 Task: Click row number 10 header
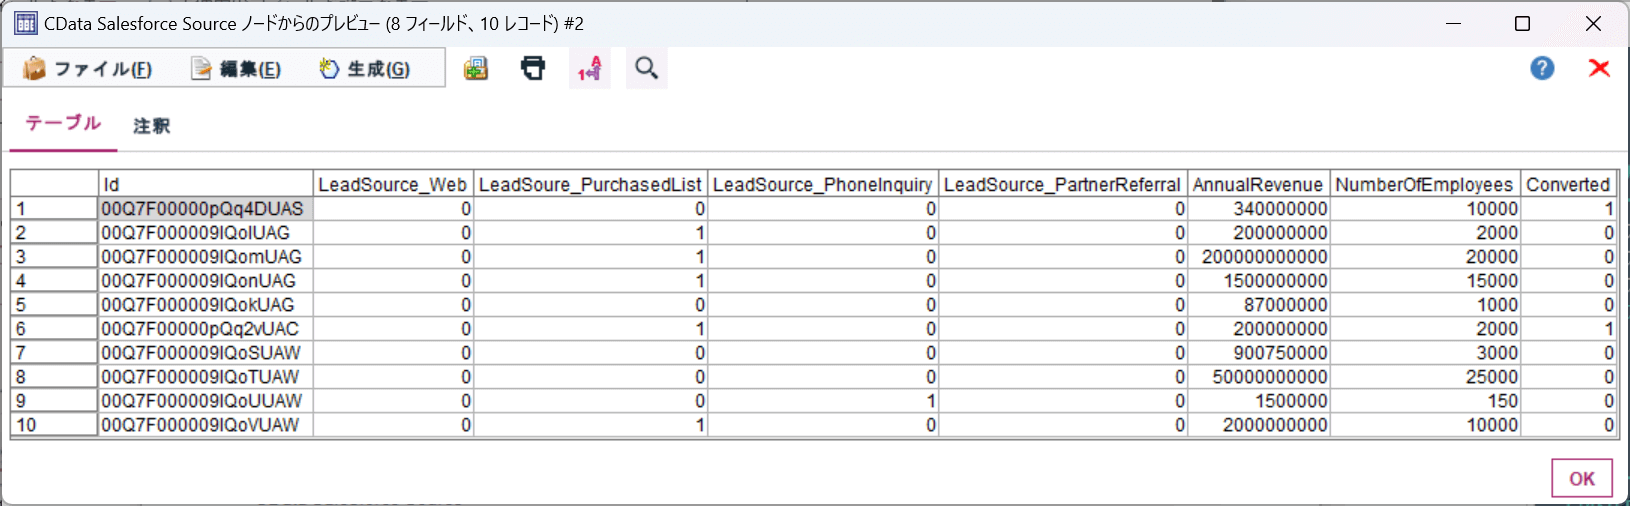[55, 424]
